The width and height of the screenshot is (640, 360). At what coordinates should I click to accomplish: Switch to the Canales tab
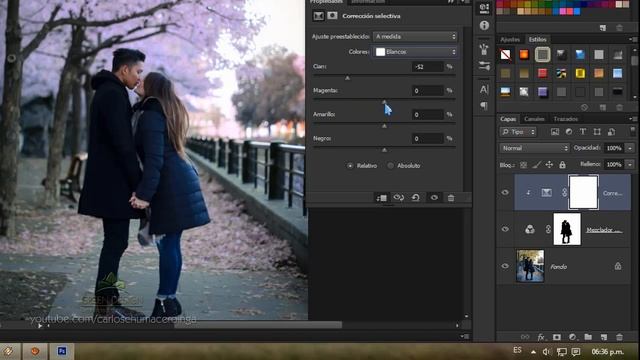[534, 119]
